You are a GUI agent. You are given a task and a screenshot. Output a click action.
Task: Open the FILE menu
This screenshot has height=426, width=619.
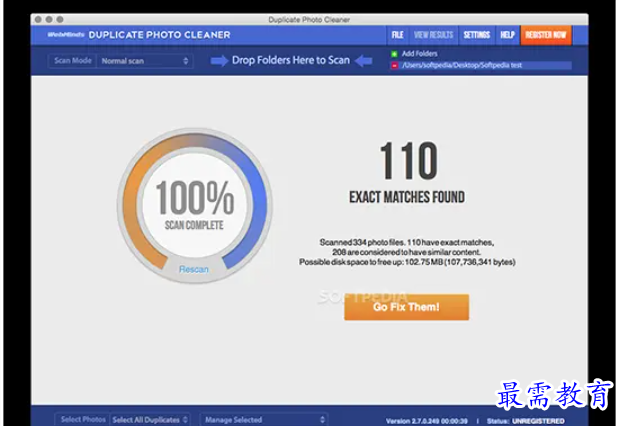[398, 35]
